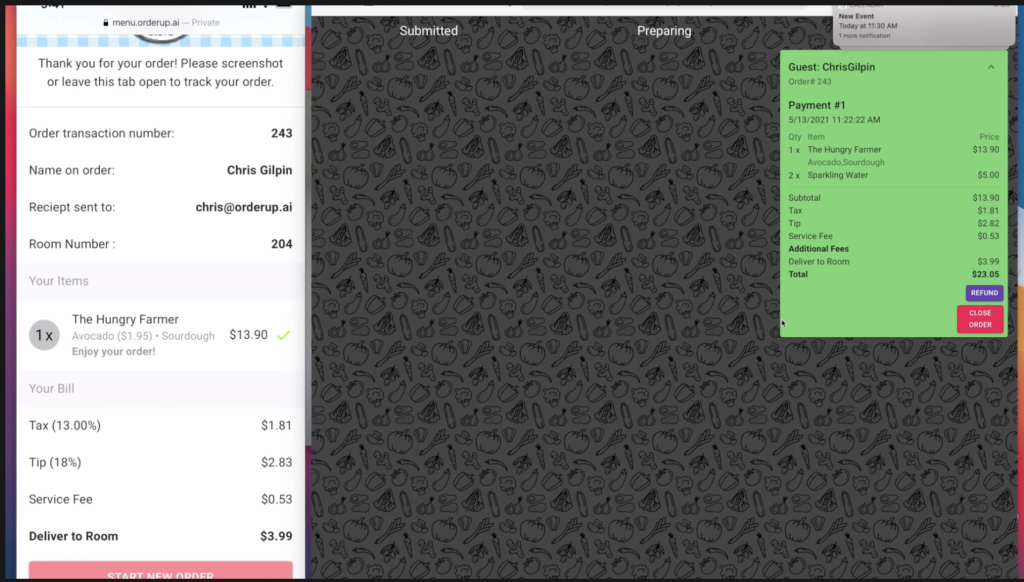
Task: Click The Hungry Farmer row on order card
Action: coord(893,150)
